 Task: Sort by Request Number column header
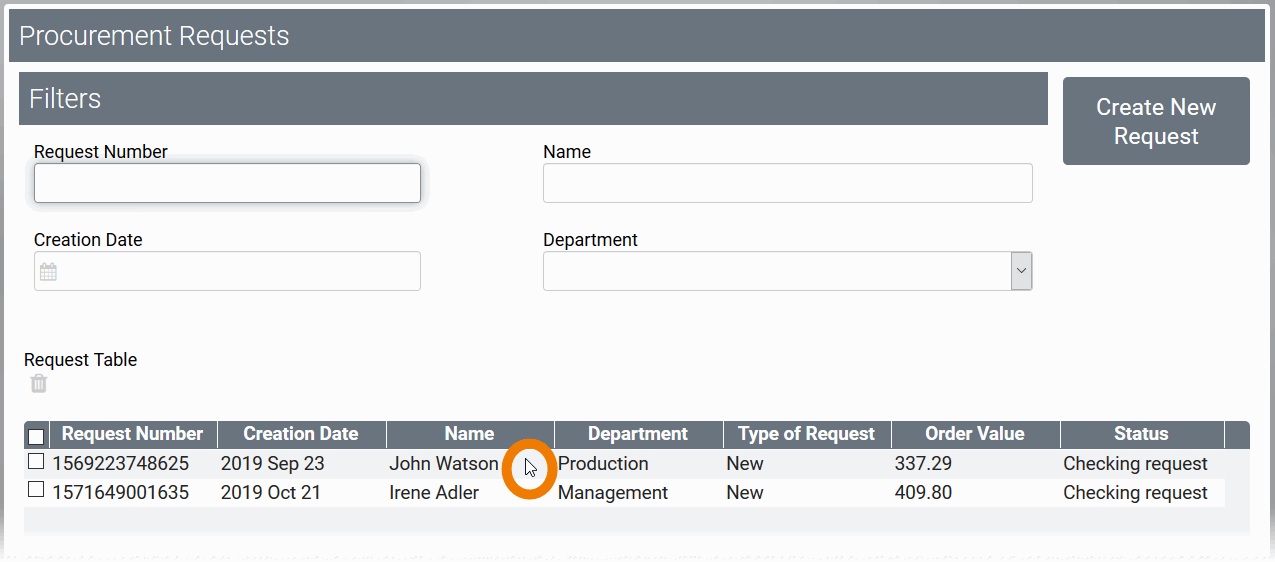(x=132, y=434)
